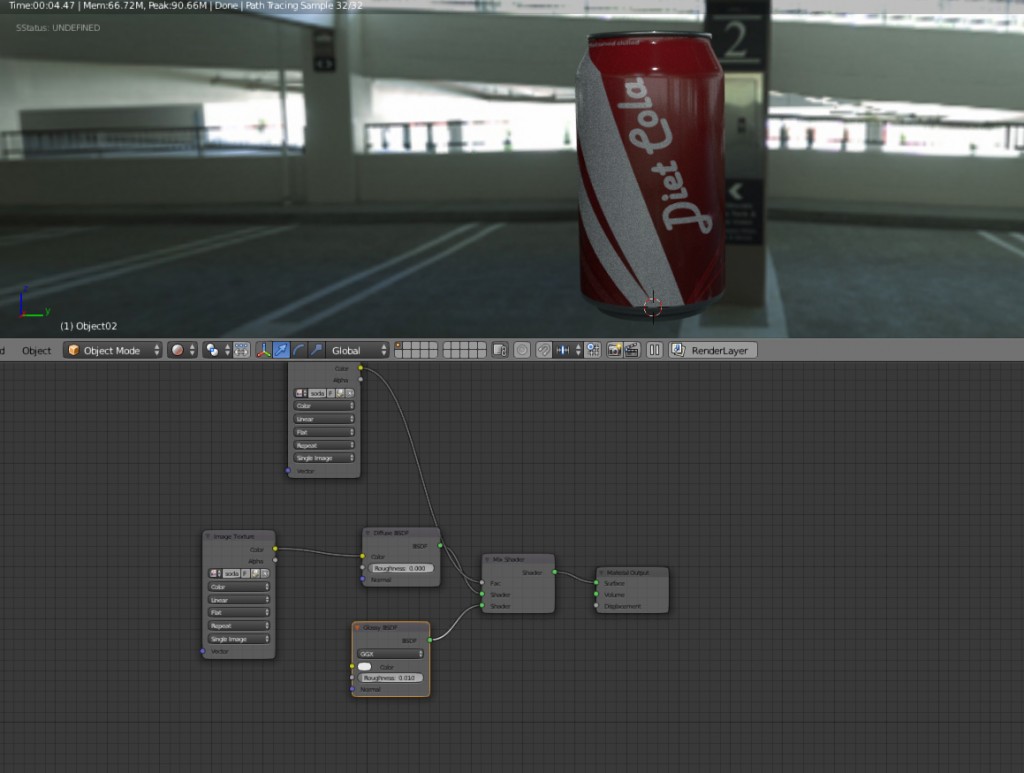Unlink the soda image using the X button
This screenshot has height=773, width=1024.
pyautogui.click(x=264, y=574)
